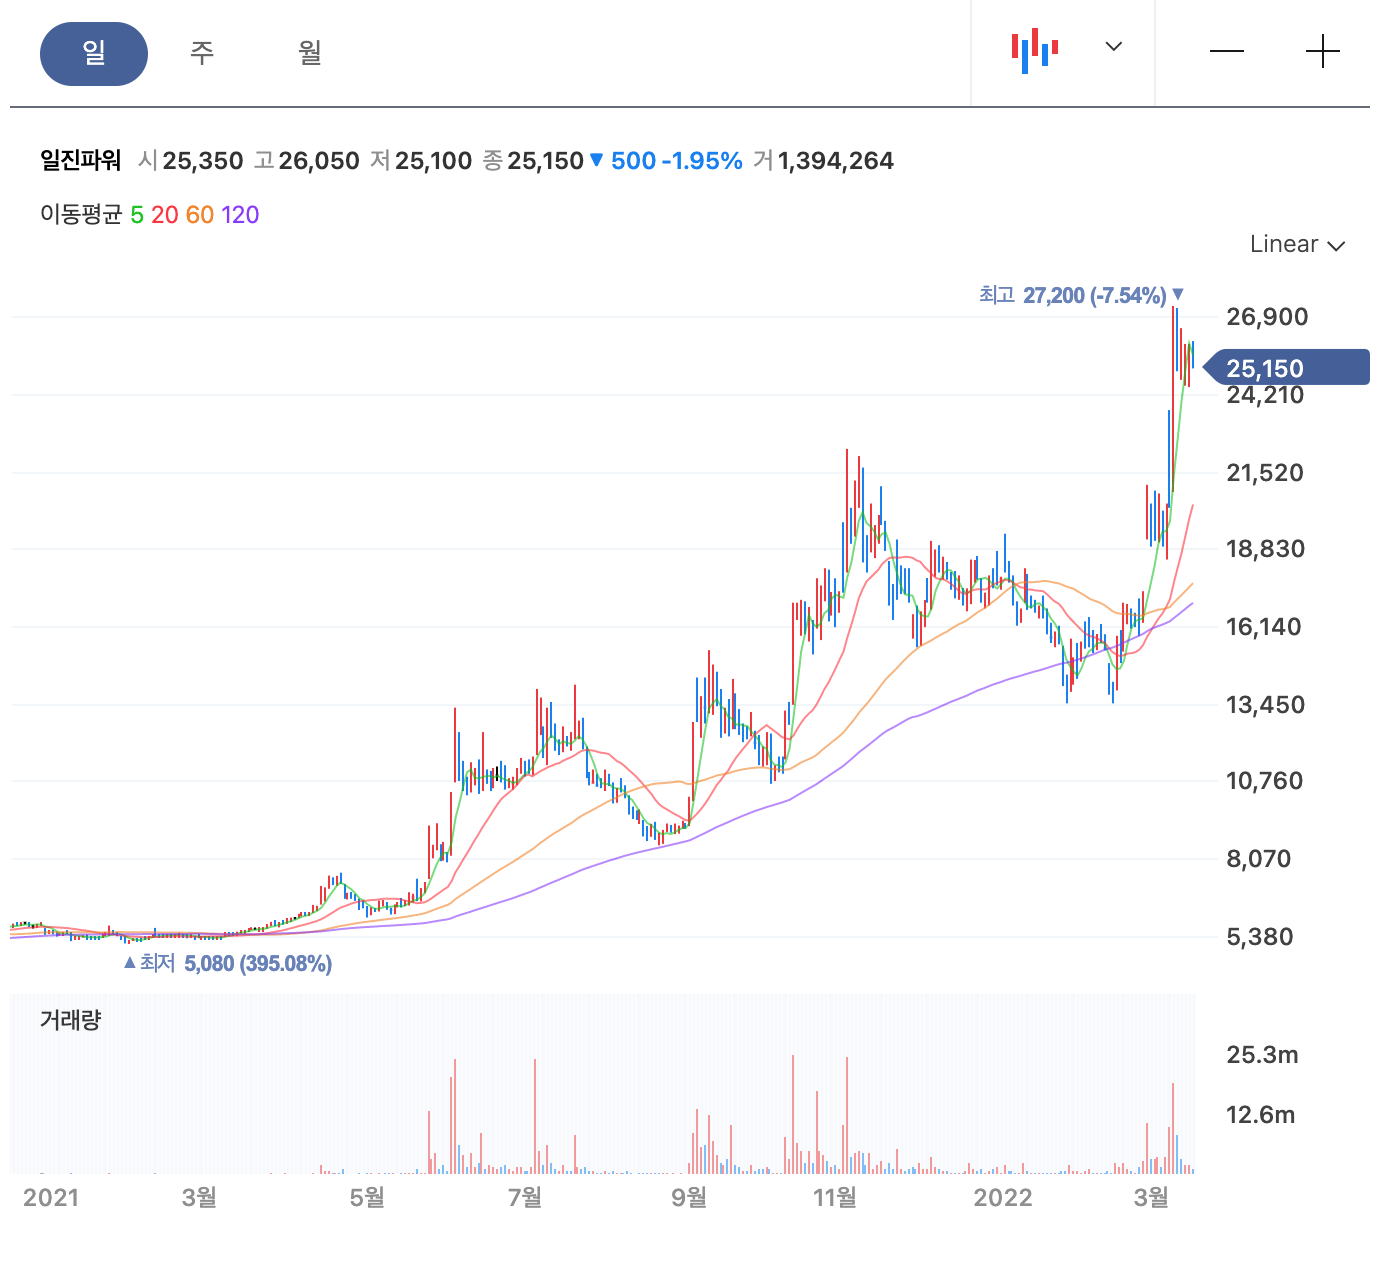The height and width of the screenshot is (1262, 1382).
Task: Click the current price tag 25,150
Action: [1286, 368]
